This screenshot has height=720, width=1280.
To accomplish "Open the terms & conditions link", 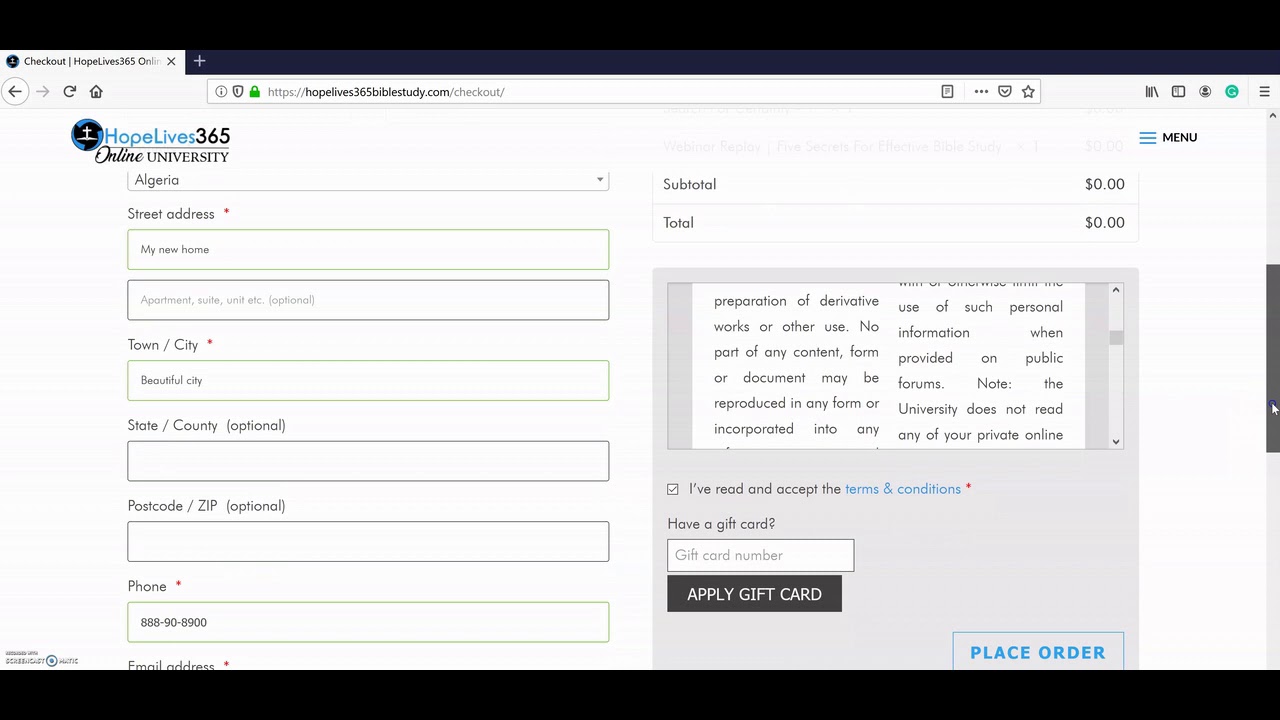I will point(903,489).
